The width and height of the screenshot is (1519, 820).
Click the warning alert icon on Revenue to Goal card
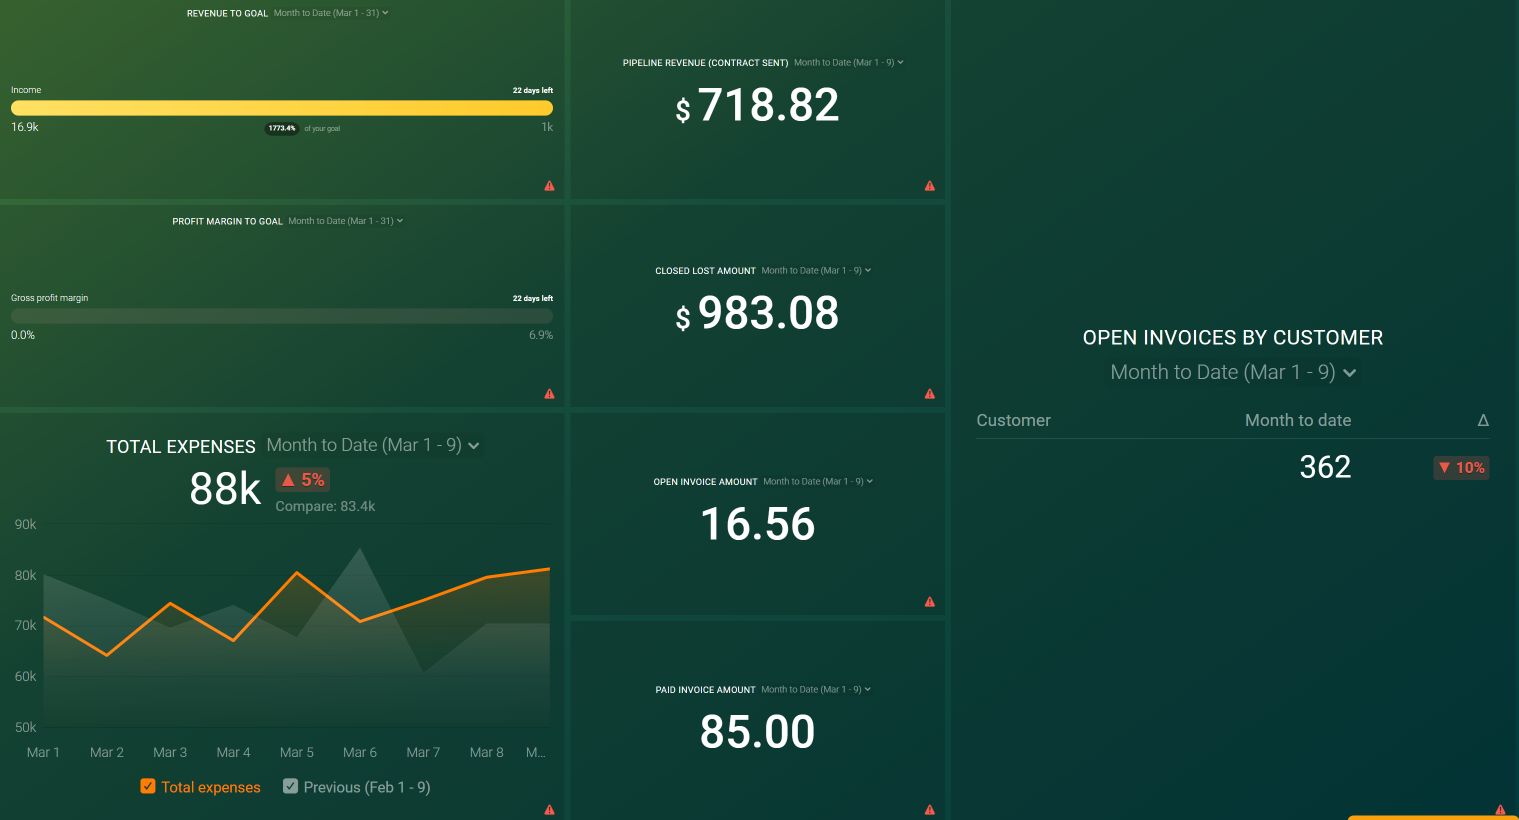(549, 186)
